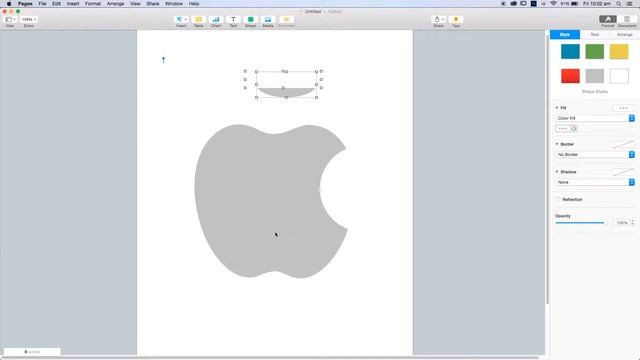Image resolution: width=640 pixels, height=360 pixels.
Task: Open the Arrange menu in menu bar
Action: pos(116,4)
